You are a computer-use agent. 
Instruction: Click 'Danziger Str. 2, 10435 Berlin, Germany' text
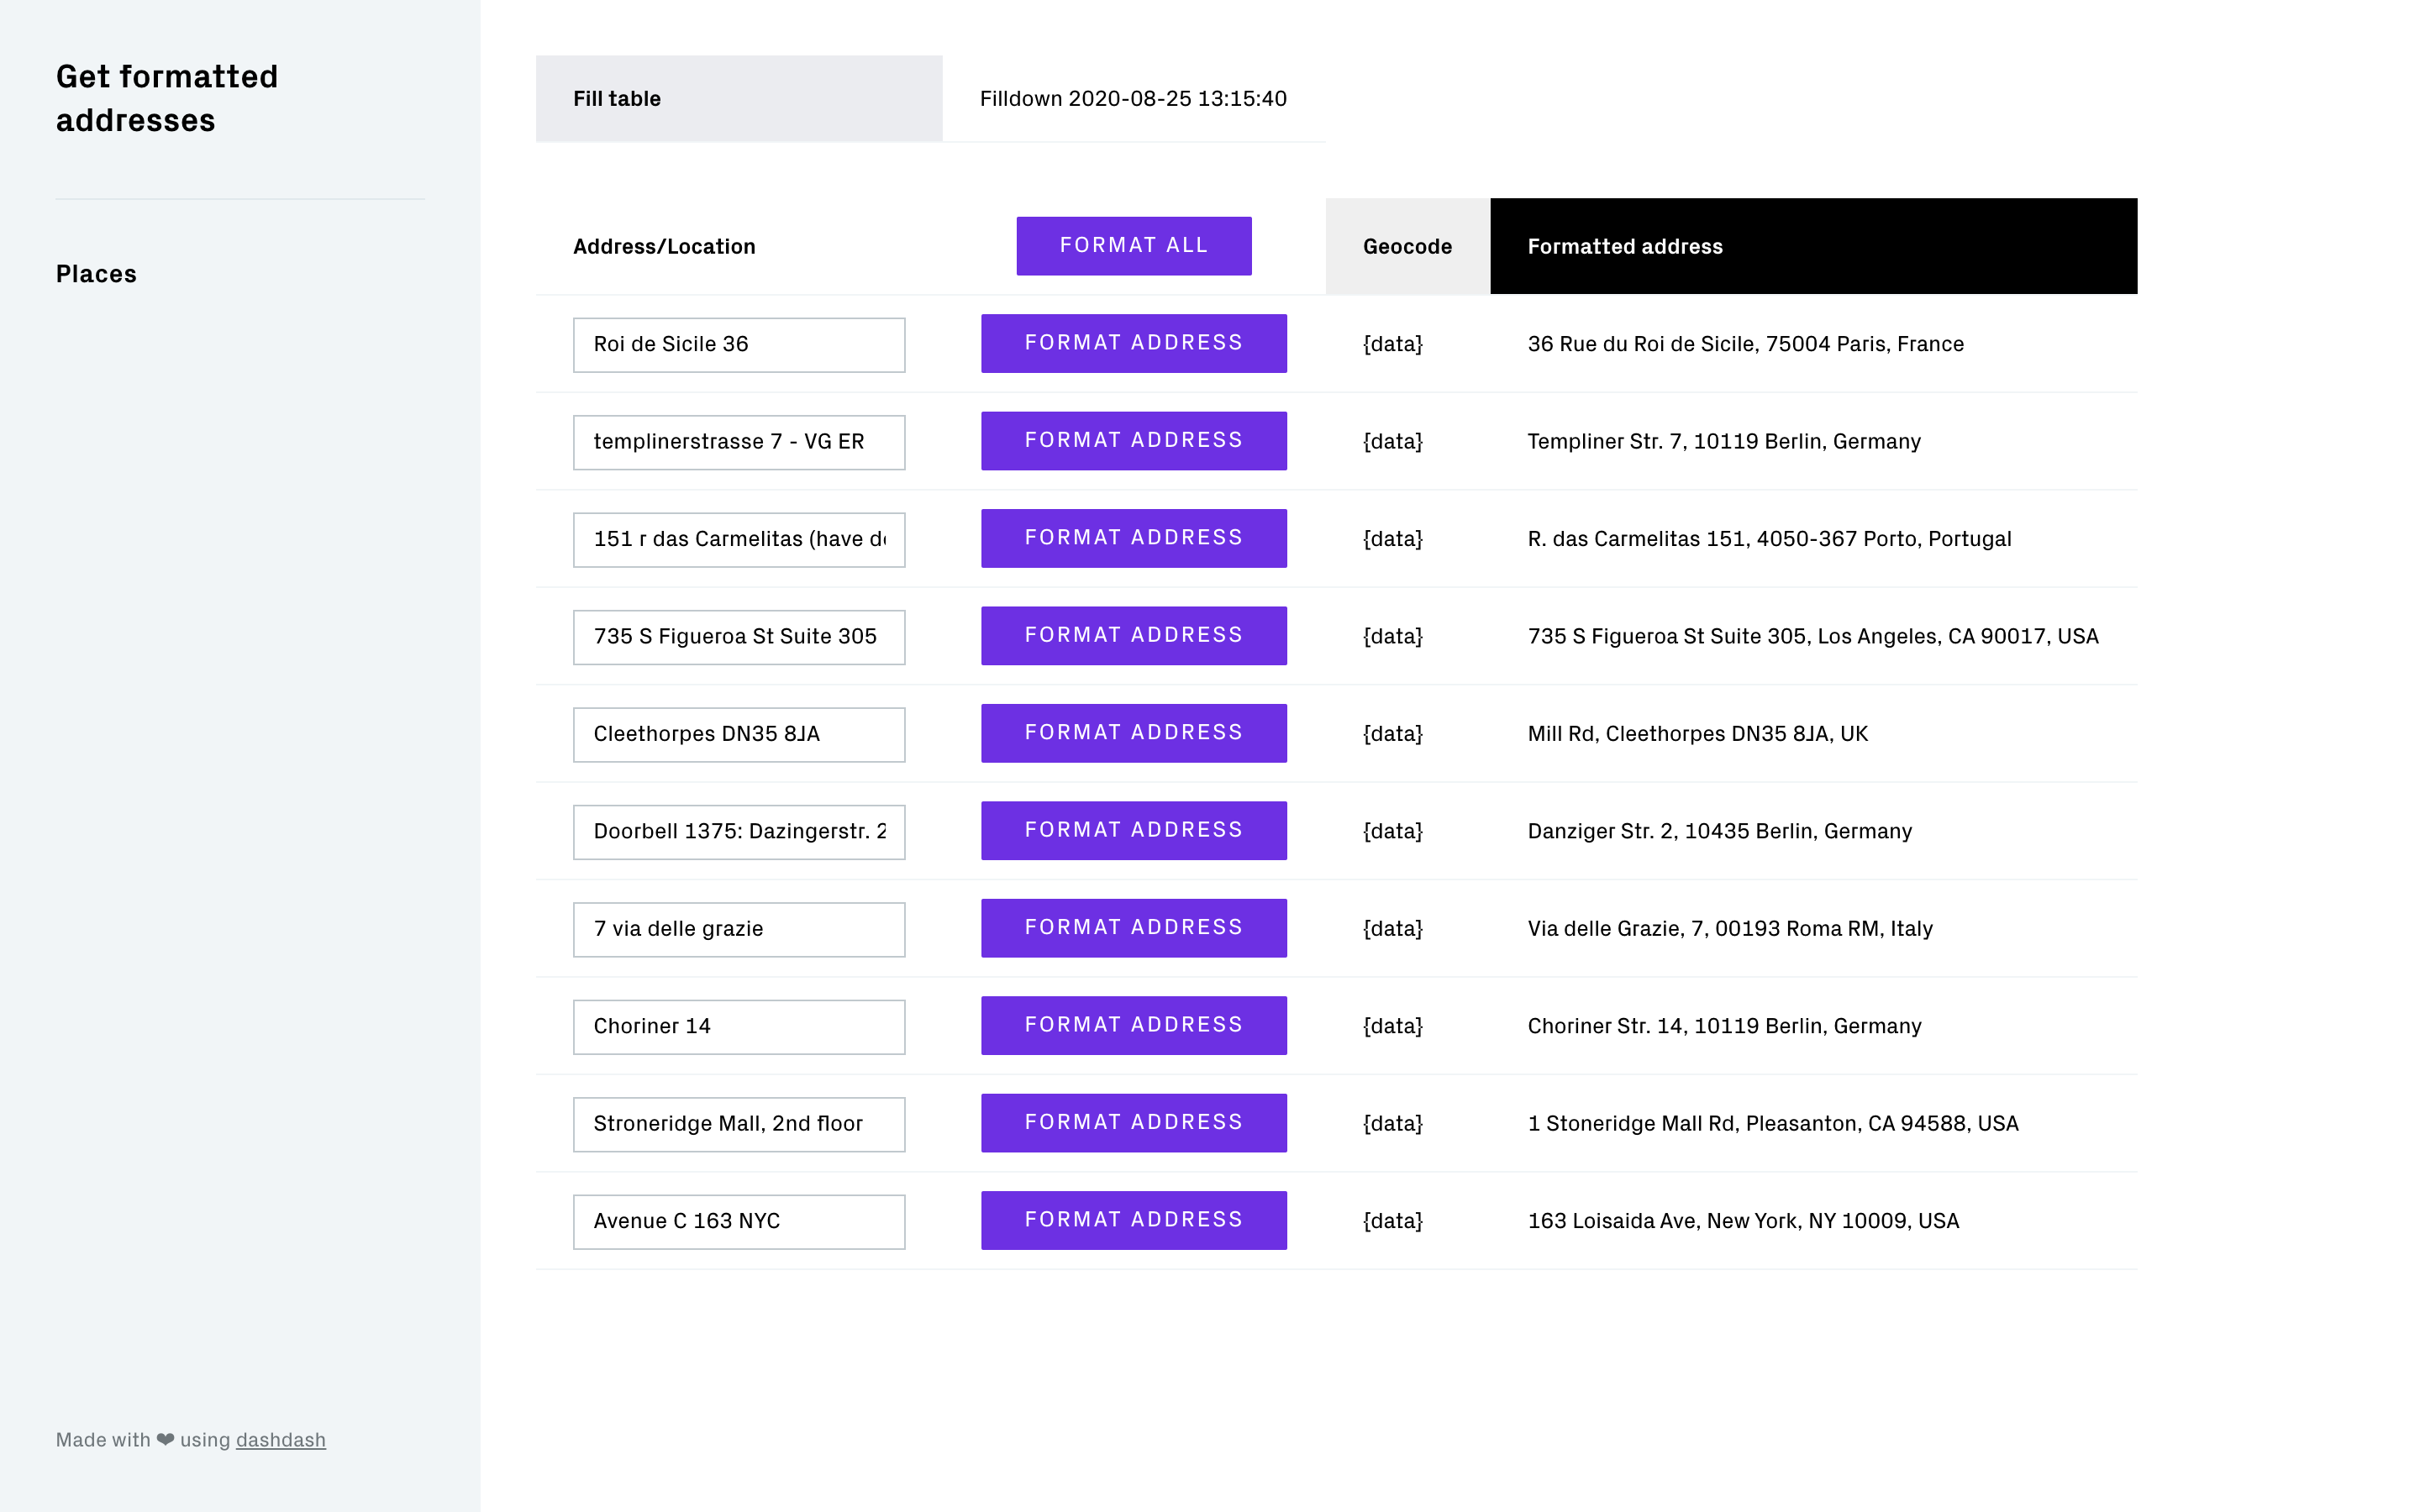pyautogui.click(x=1720, y=831)
